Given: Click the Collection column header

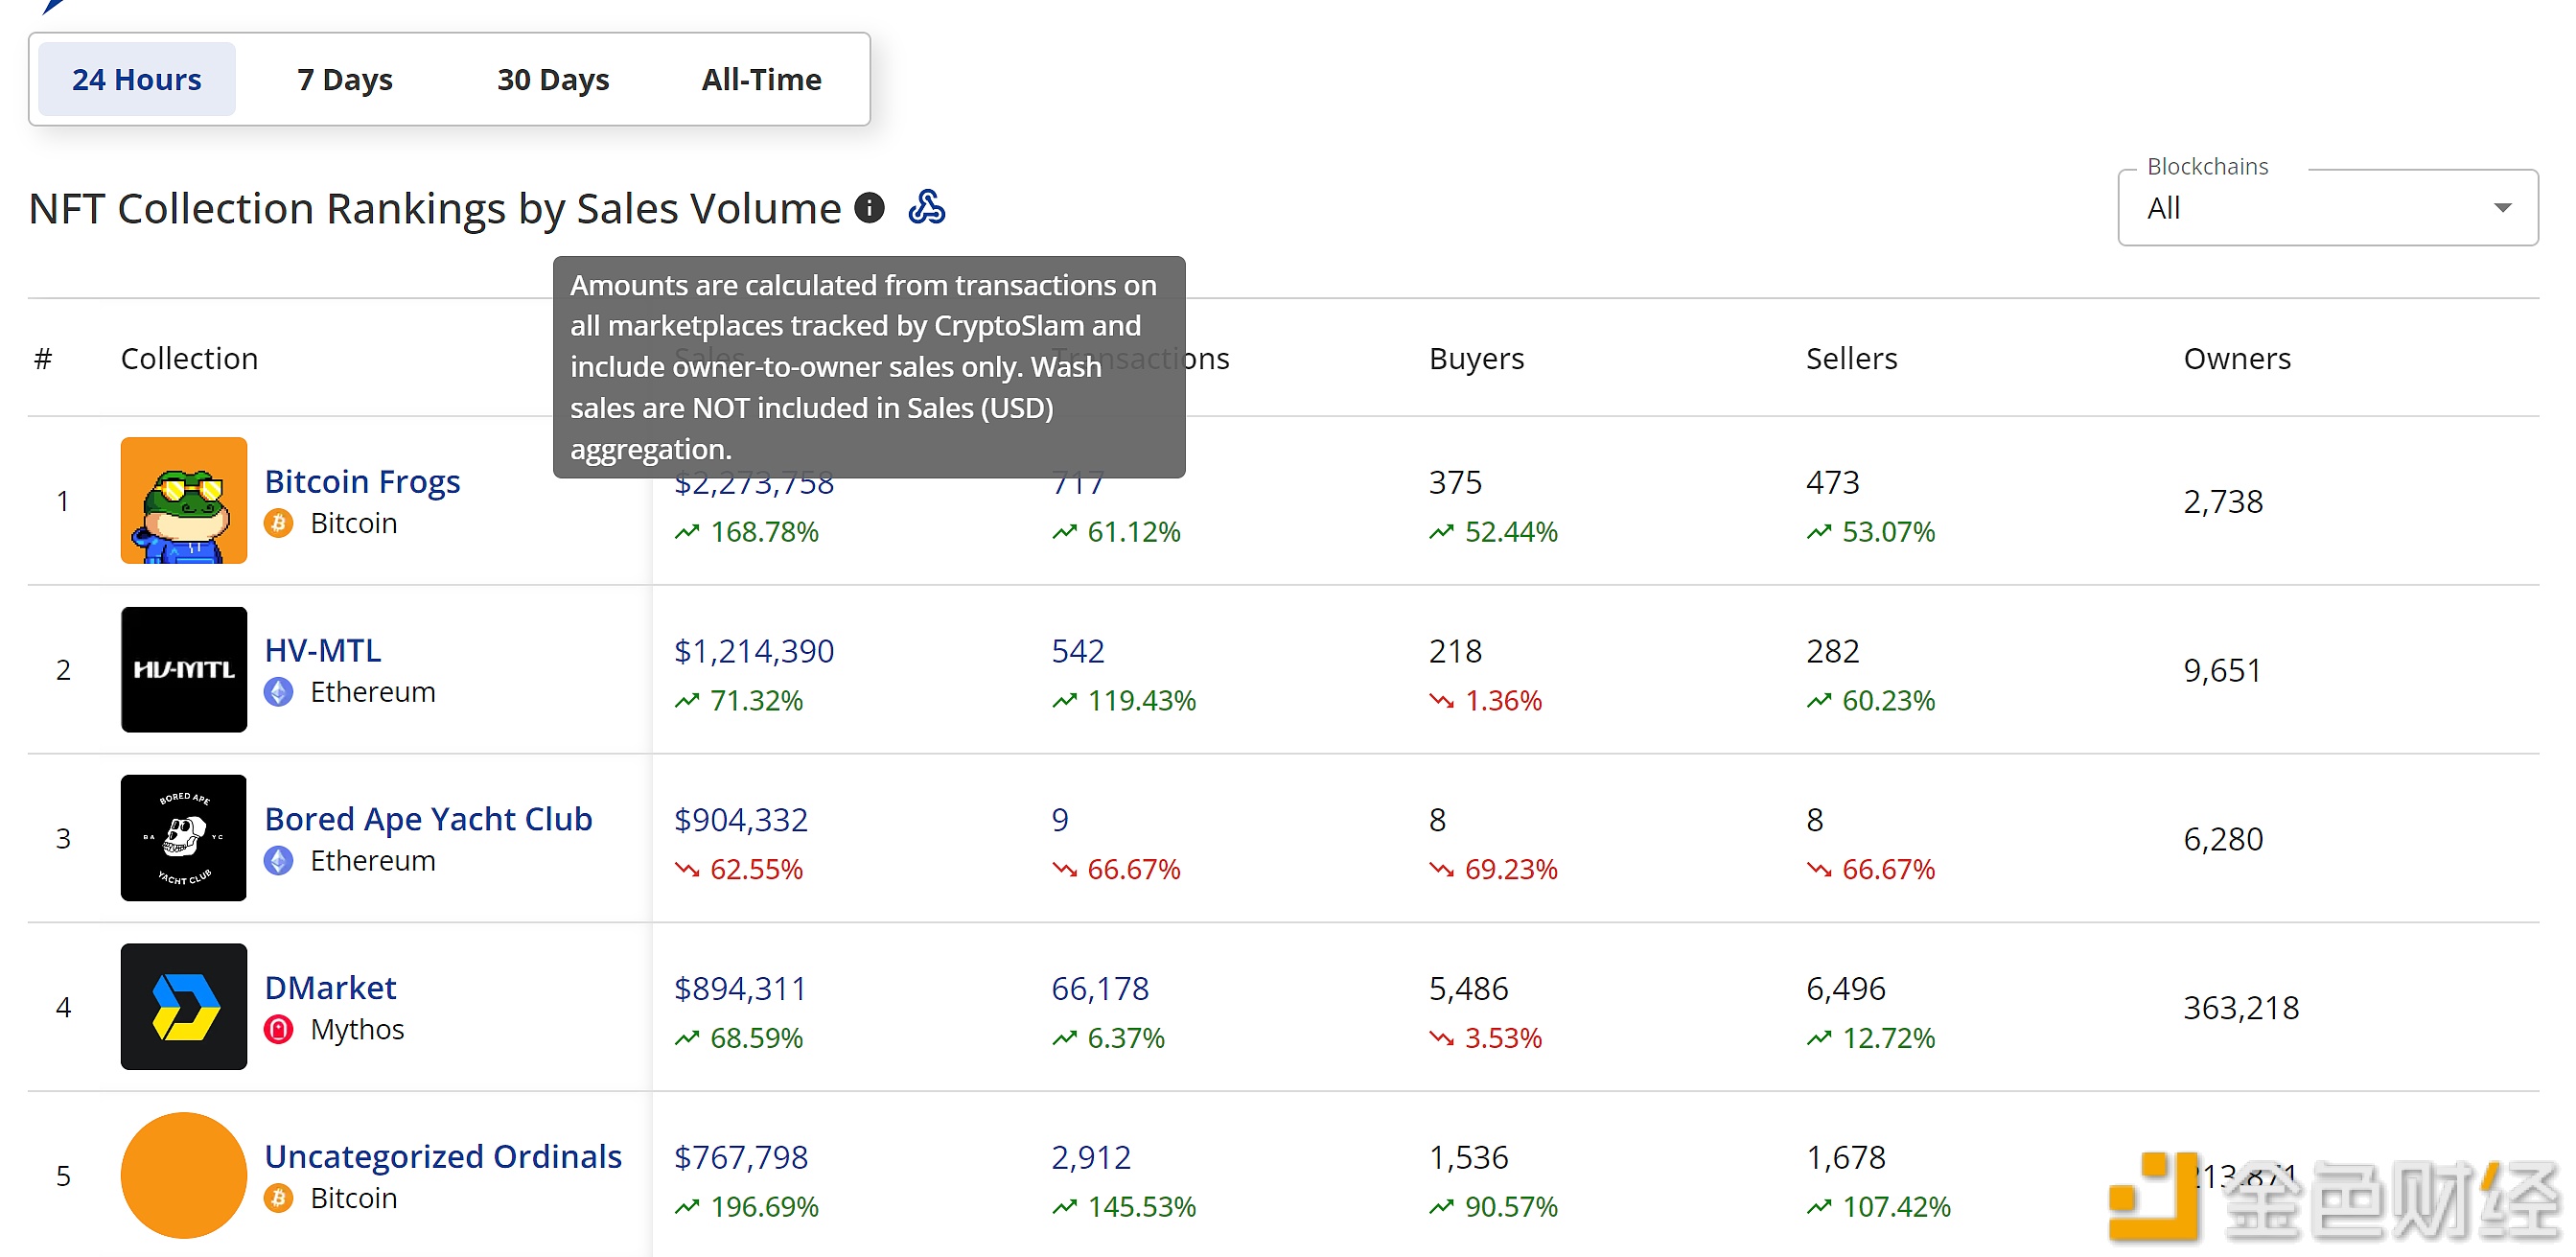Looking at the screenshot, I should 189,358.
